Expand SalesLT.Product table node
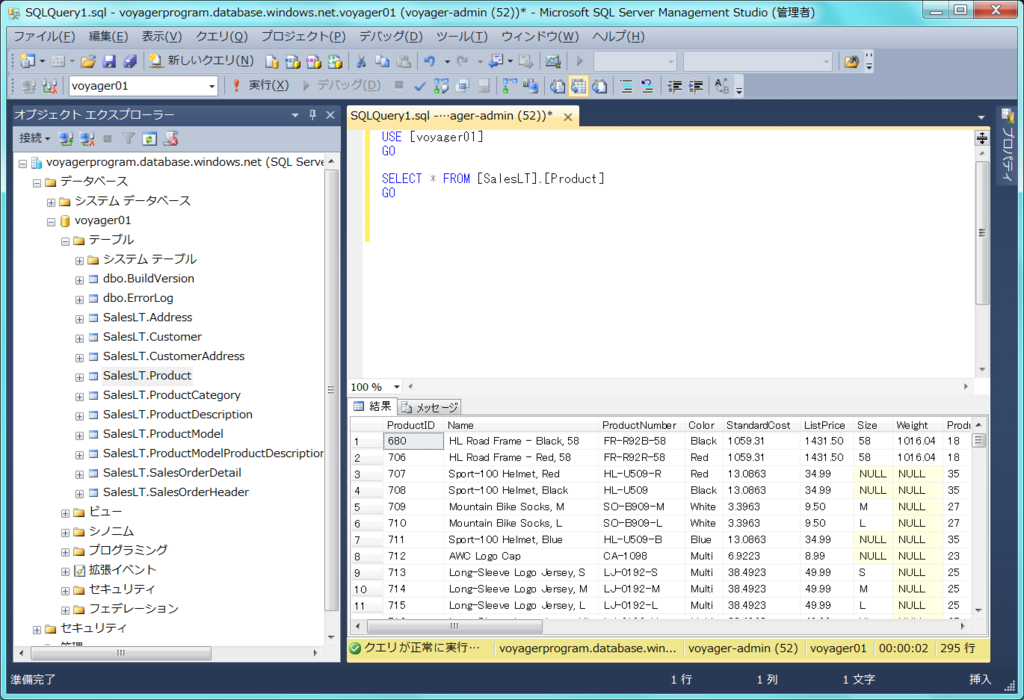The height and width of the screenshot is (700, 1024). [79, 377]
